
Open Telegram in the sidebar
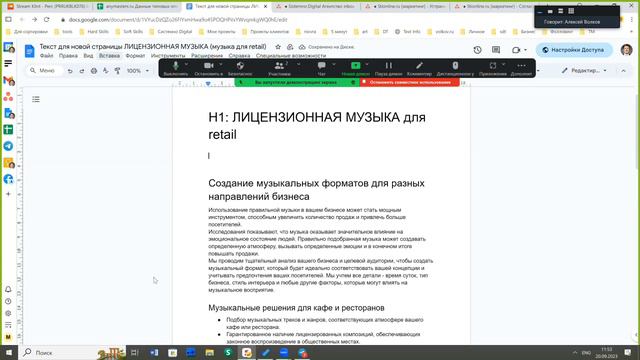coord(8,146)
